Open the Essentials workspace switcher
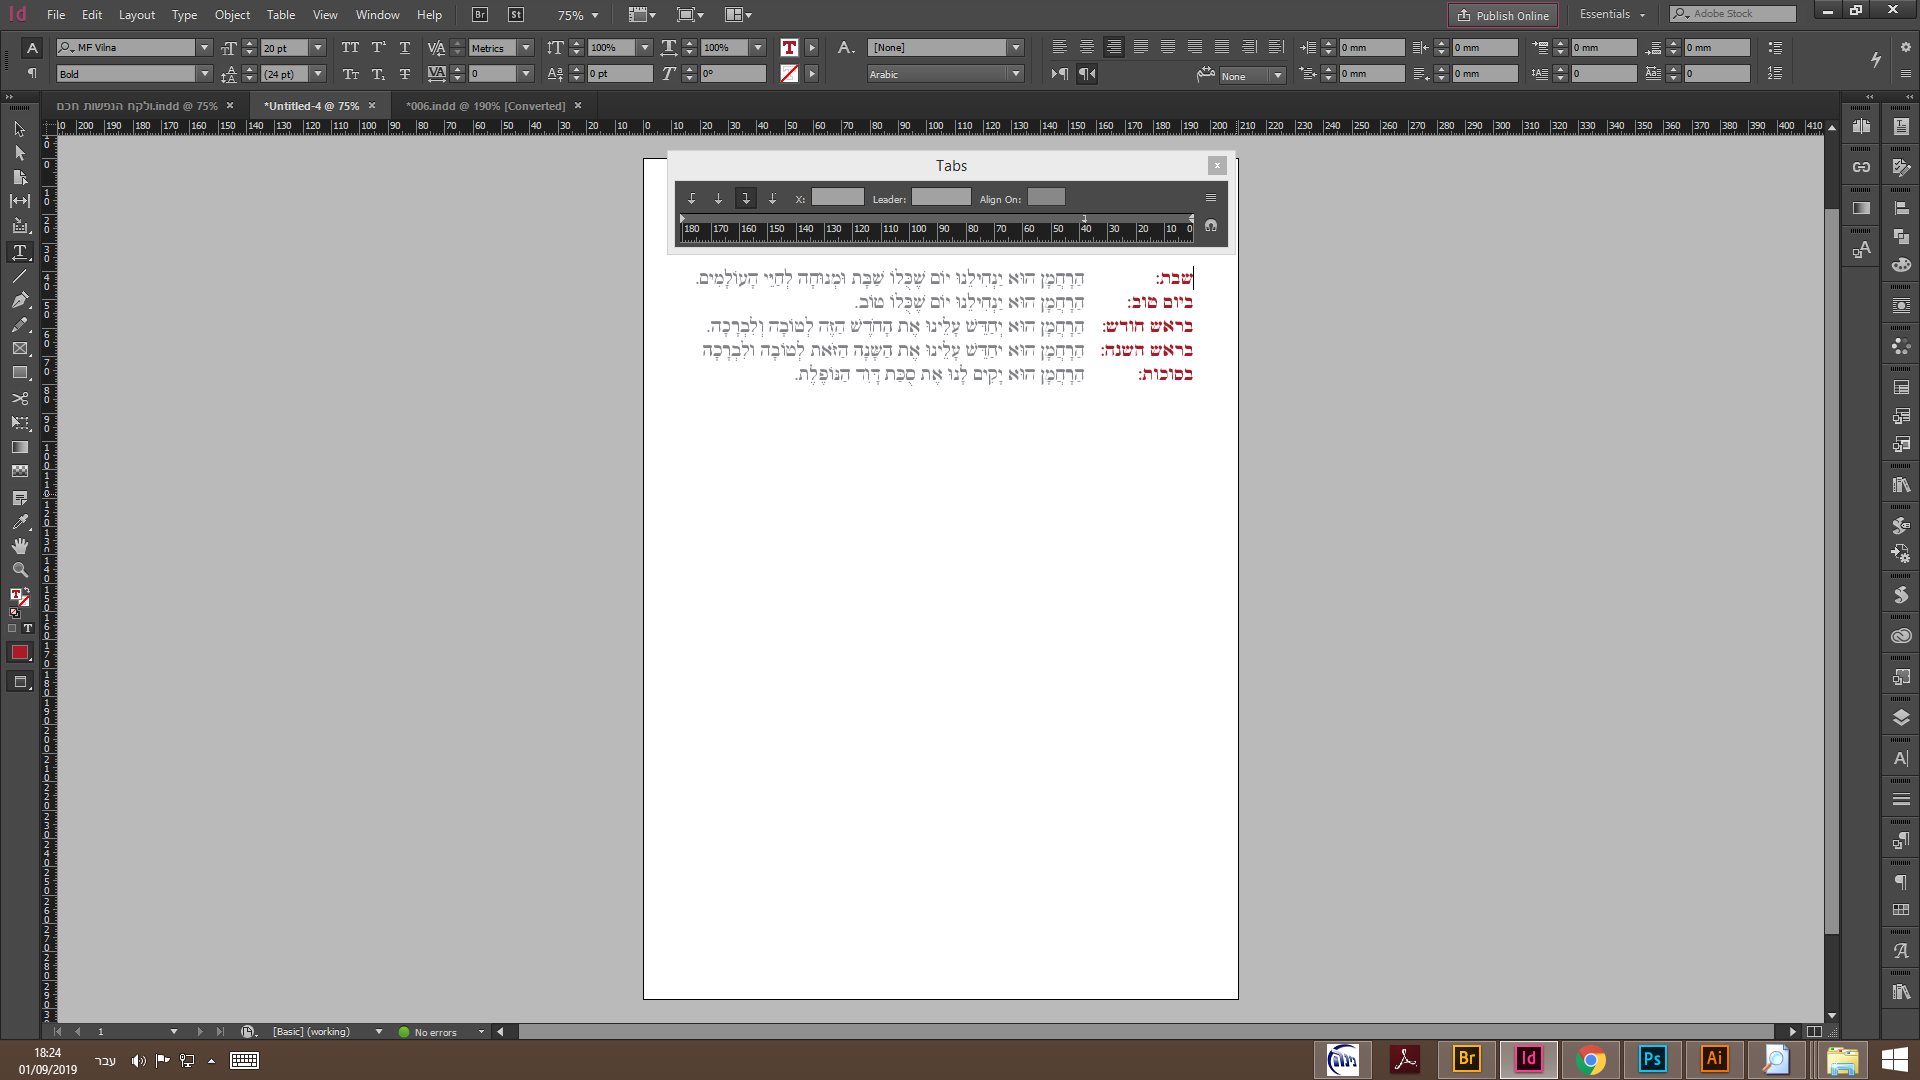This screenshot has height=1080, width=1920. tap(1612, 15)
